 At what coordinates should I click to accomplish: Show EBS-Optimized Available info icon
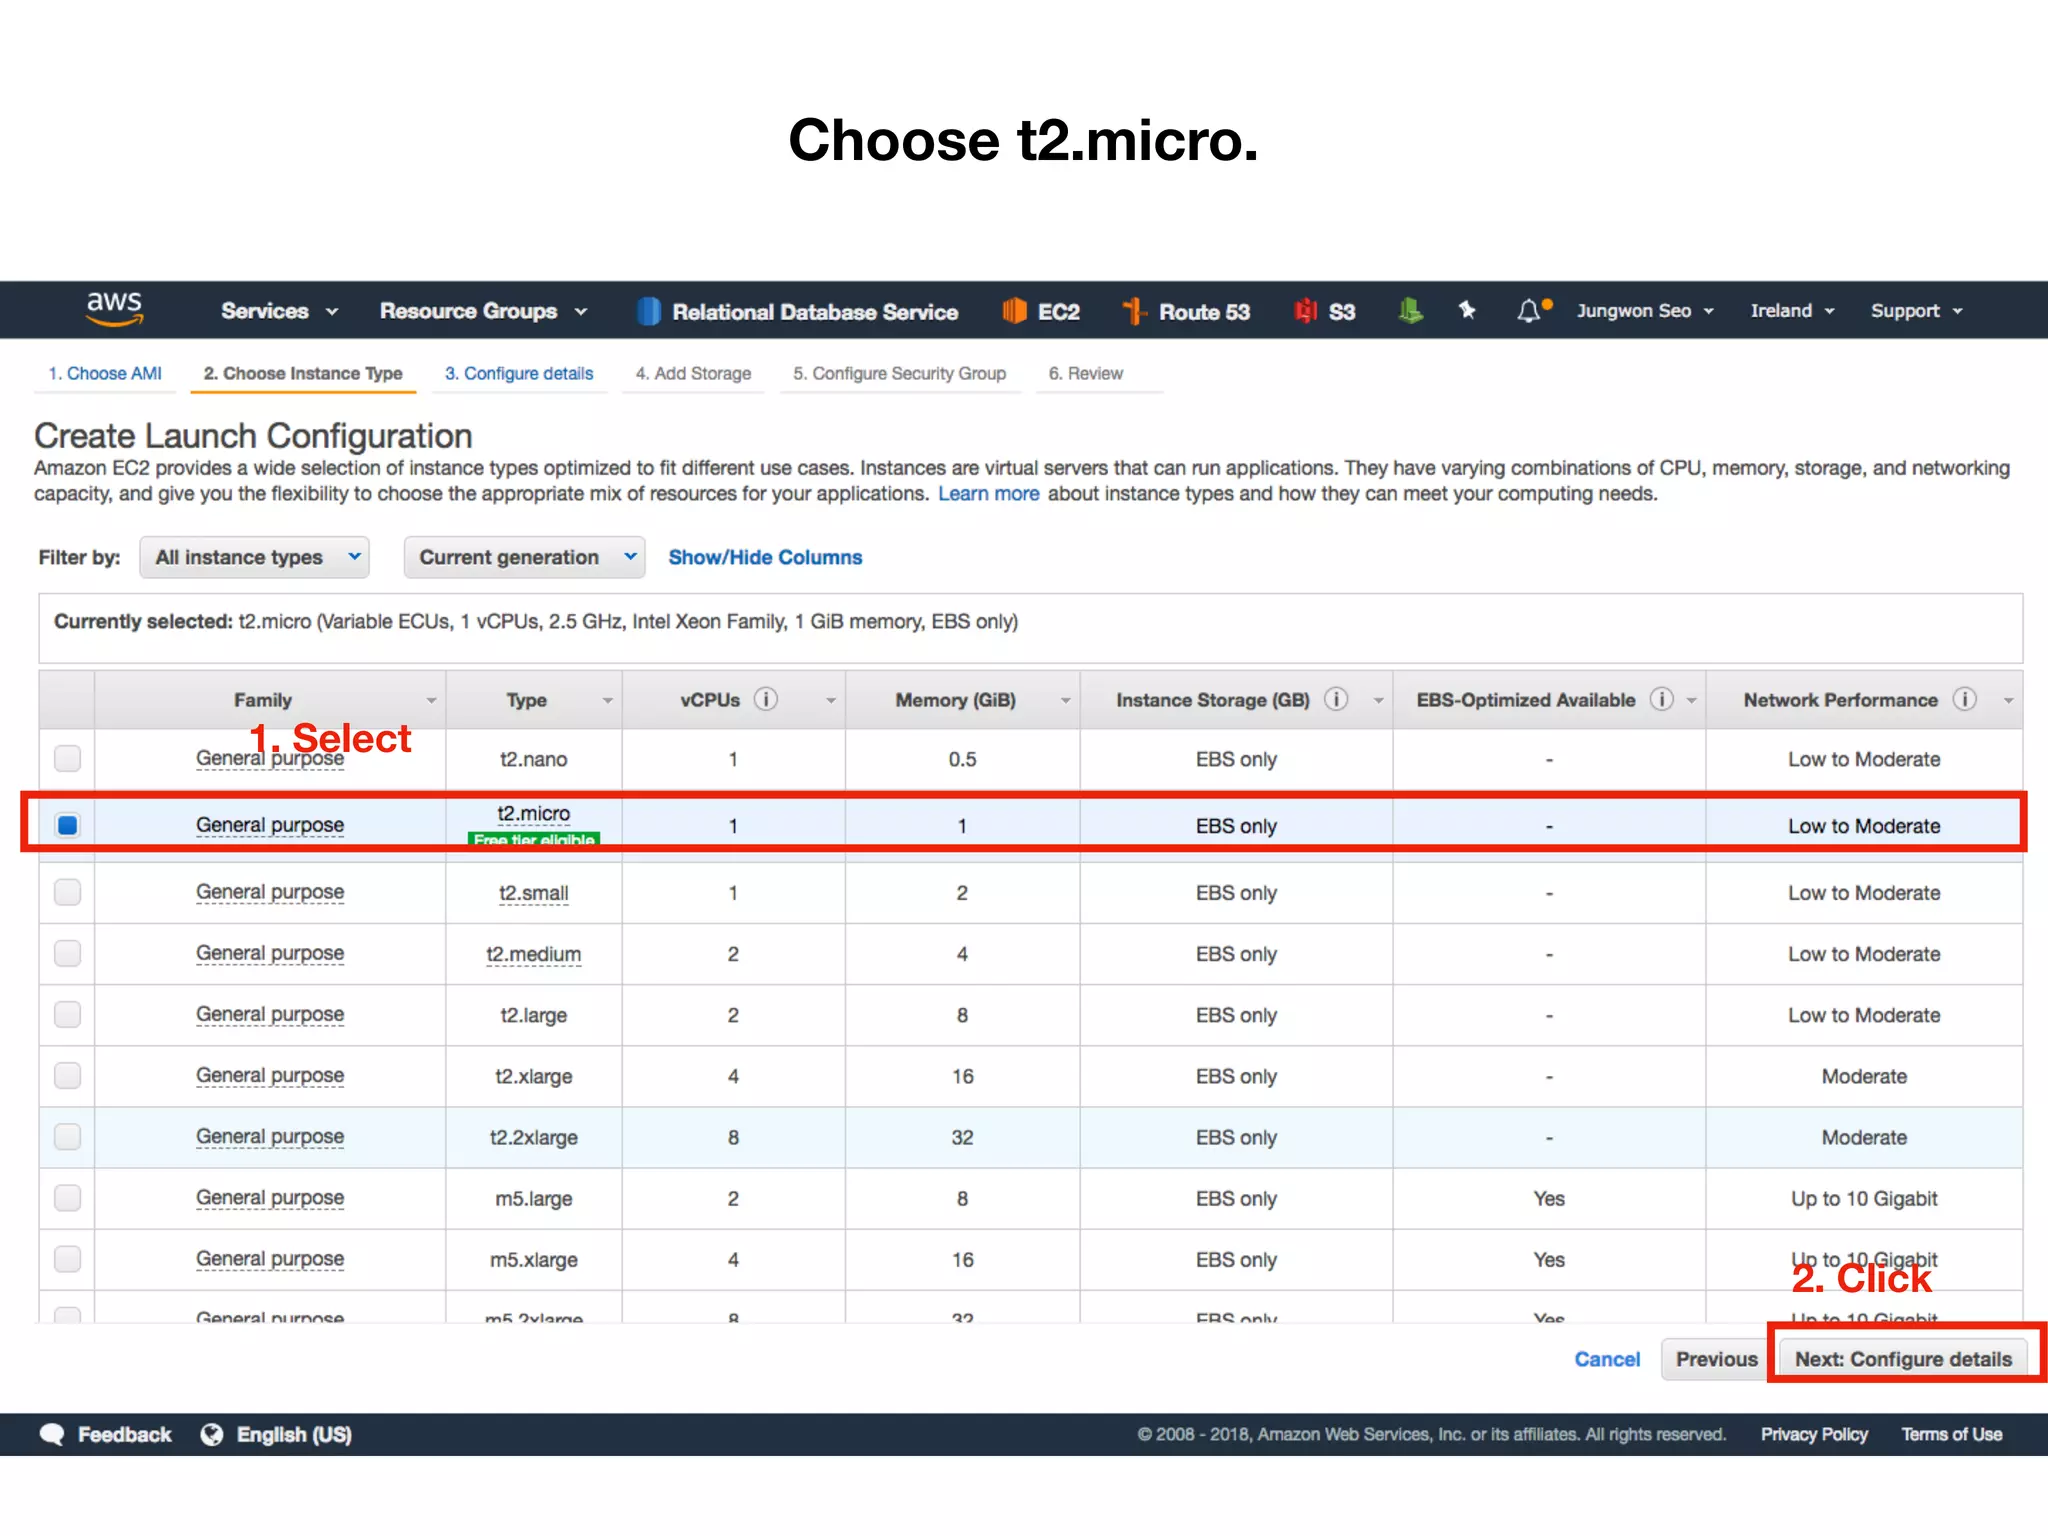(x=1662, y=699)
